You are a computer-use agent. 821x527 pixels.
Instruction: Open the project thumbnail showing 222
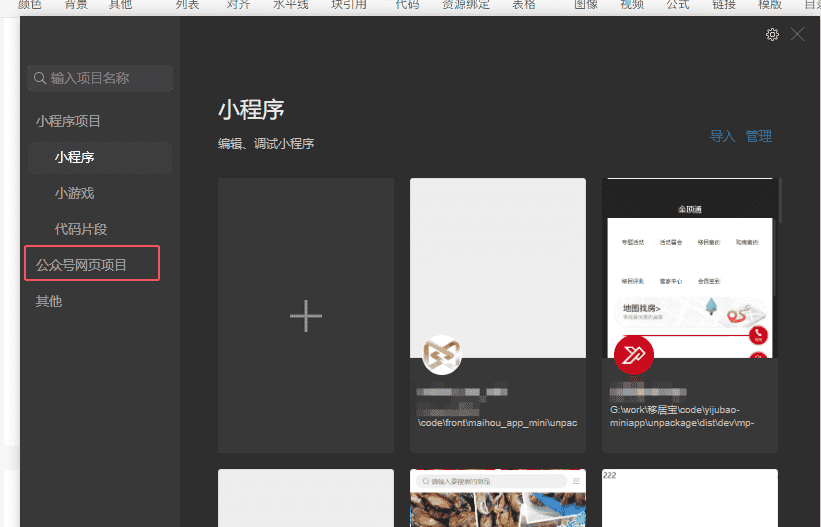click(690, 498)
